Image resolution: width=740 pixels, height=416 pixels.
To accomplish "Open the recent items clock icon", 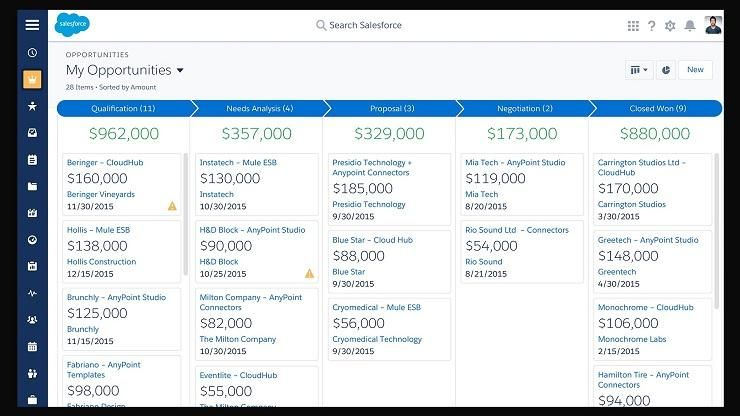I will 32,52.
